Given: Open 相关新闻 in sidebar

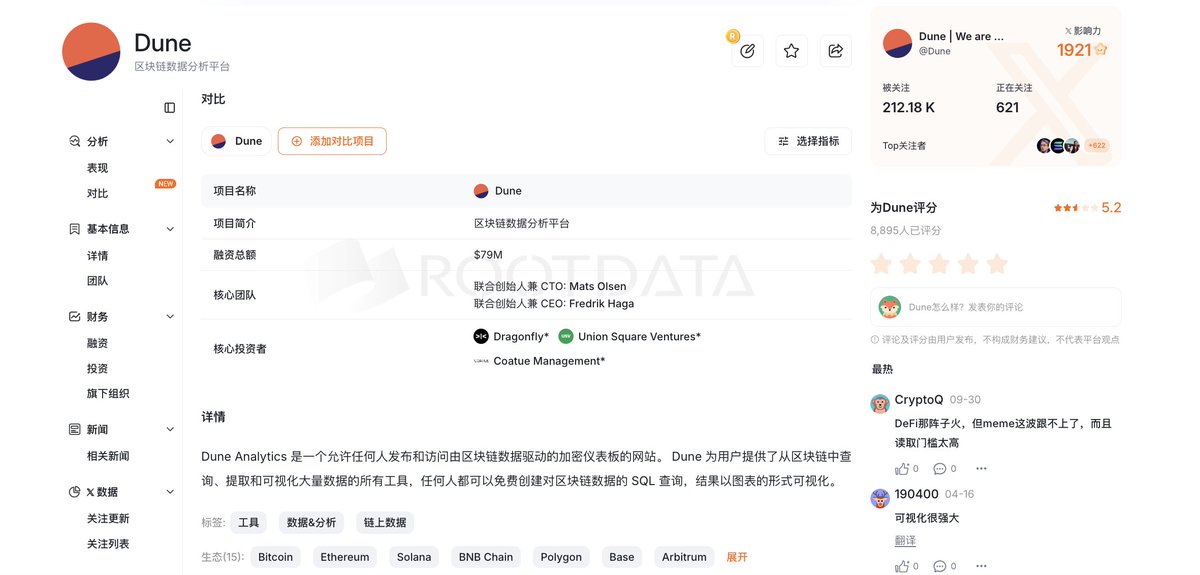Looking at the screenshot, I should tap(108, 456).
